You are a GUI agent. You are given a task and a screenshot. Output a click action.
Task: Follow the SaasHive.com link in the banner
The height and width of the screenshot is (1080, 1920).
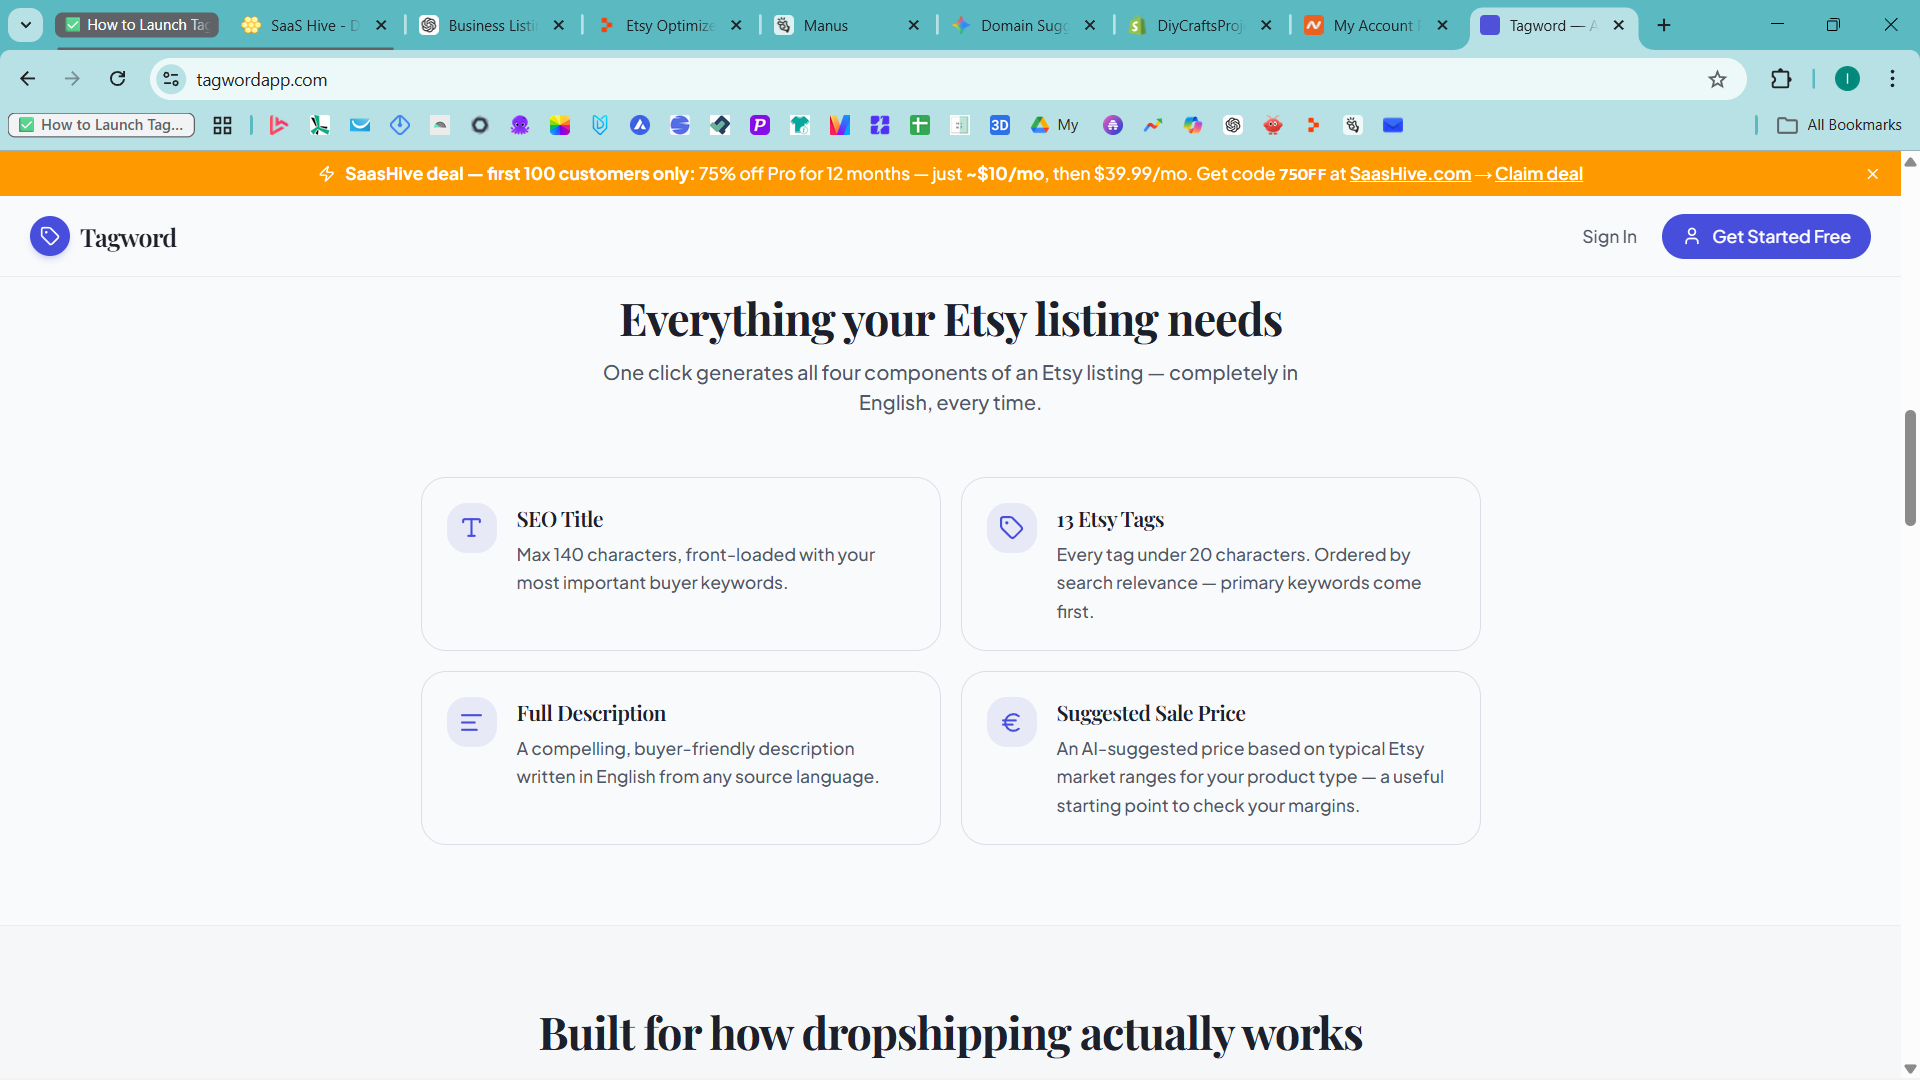(x=1410, y=174)
